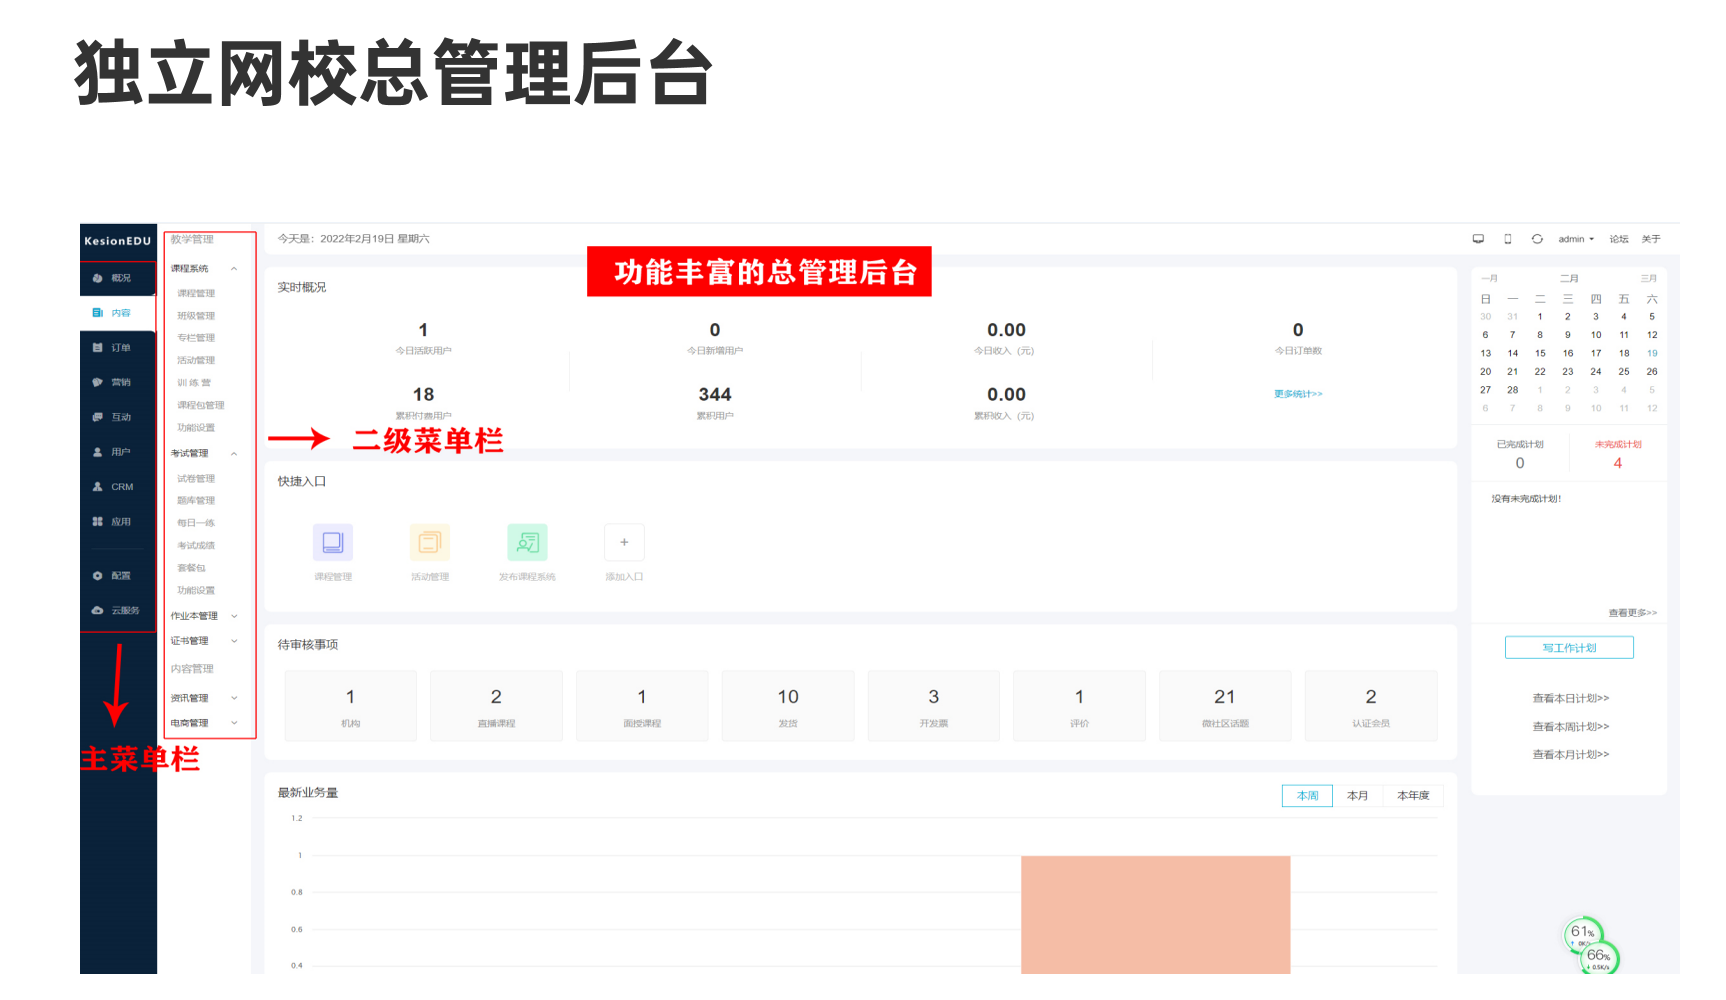Click the 直播课程 pending review card
1726x1000 pixels.
click(x=496, y=706)
